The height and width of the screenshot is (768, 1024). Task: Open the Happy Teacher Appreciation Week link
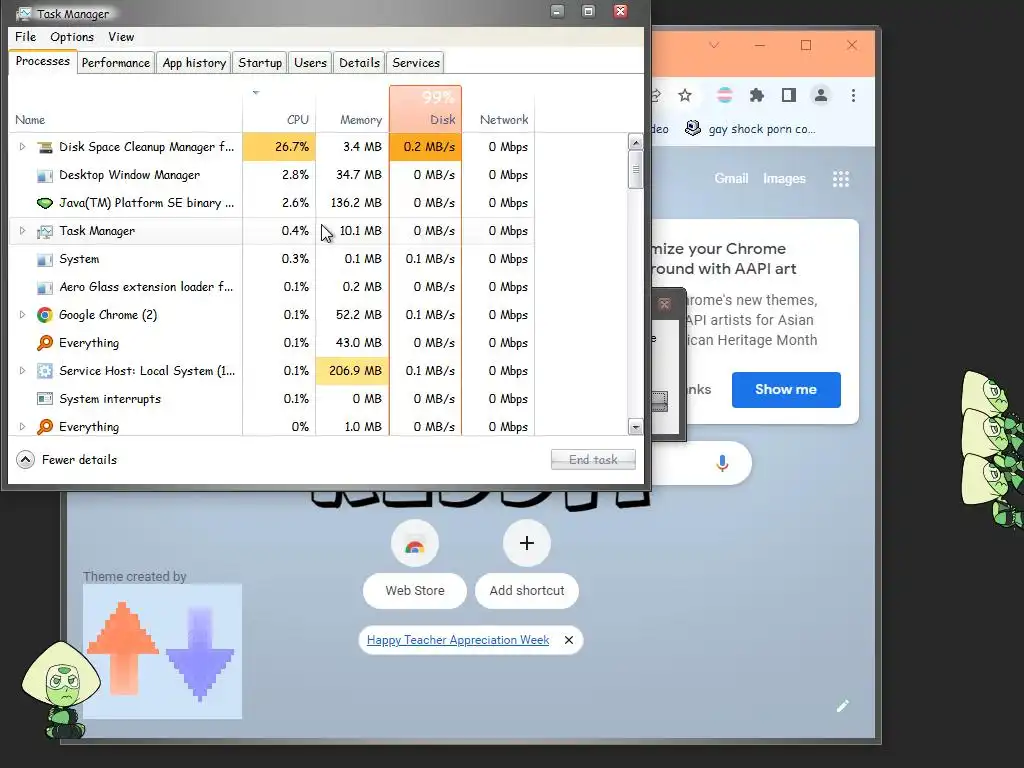458,640
